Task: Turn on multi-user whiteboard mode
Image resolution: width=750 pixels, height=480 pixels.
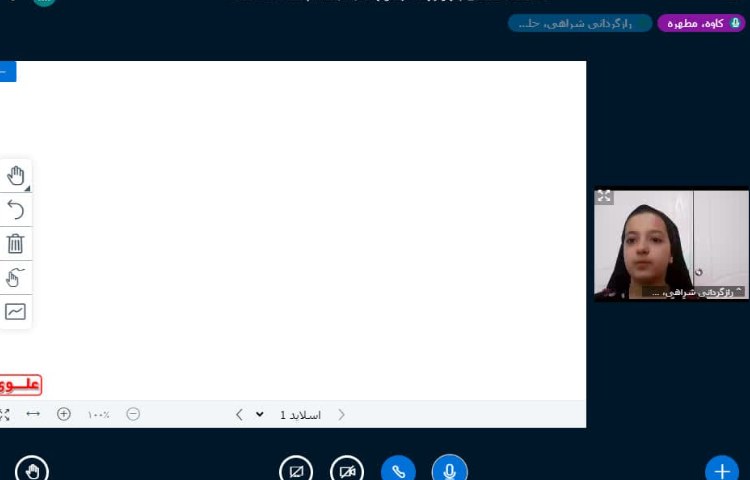Action: (x=15, y=277)
